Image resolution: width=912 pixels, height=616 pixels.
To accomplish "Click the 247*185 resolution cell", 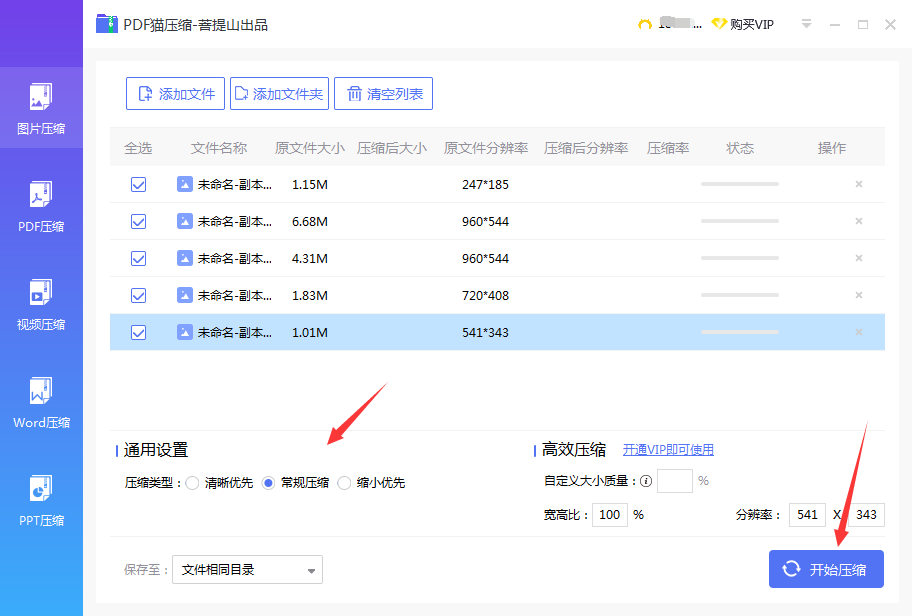I will [486, 184].
